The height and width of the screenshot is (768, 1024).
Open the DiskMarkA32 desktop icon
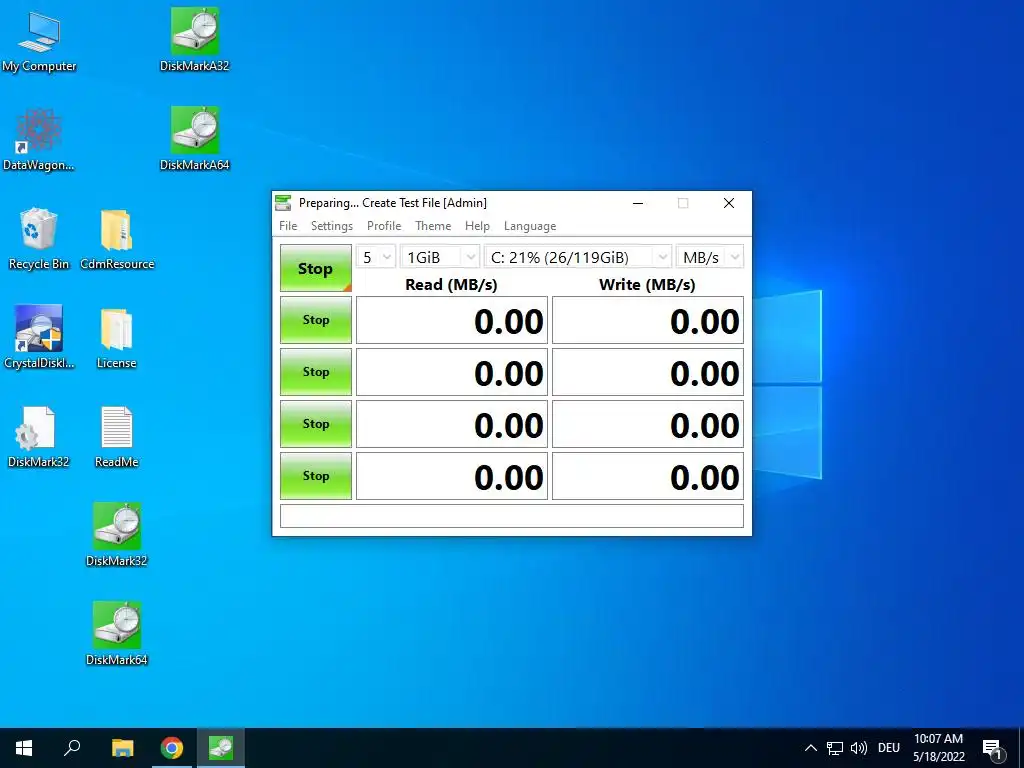(195, 39)
